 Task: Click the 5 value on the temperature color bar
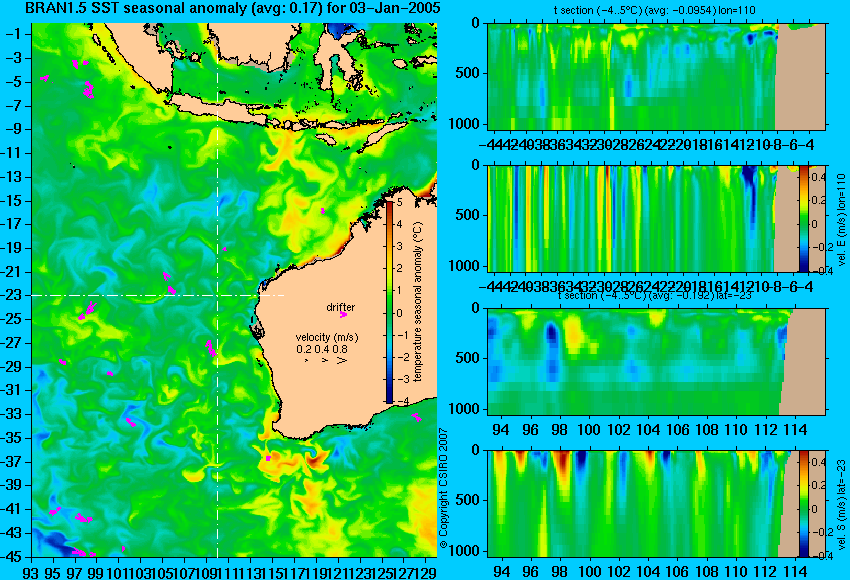[x=400, y=203]
